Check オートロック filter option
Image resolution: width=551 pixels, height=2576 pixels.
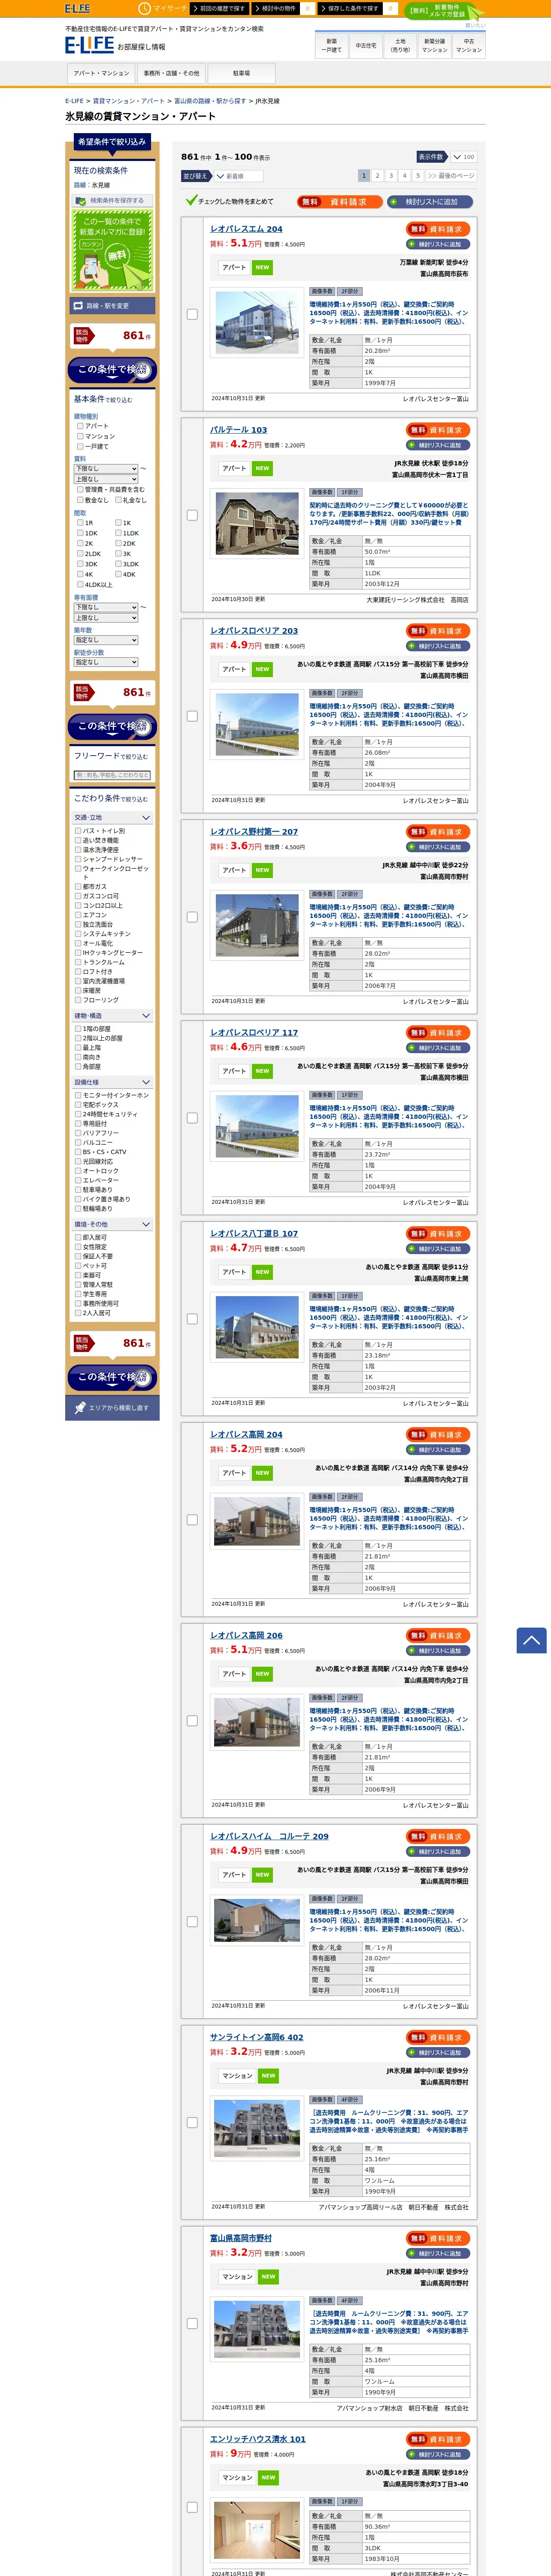click(x=78, y=1171)
